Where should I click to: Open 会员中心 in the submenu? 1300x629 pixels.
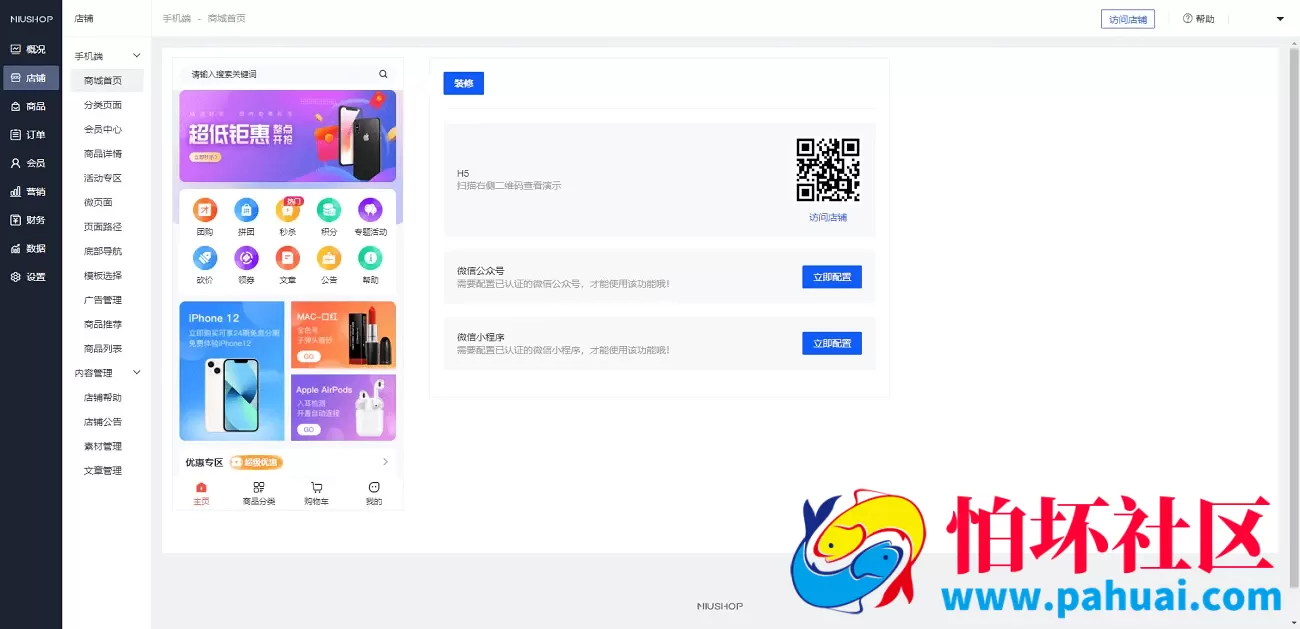103,129
